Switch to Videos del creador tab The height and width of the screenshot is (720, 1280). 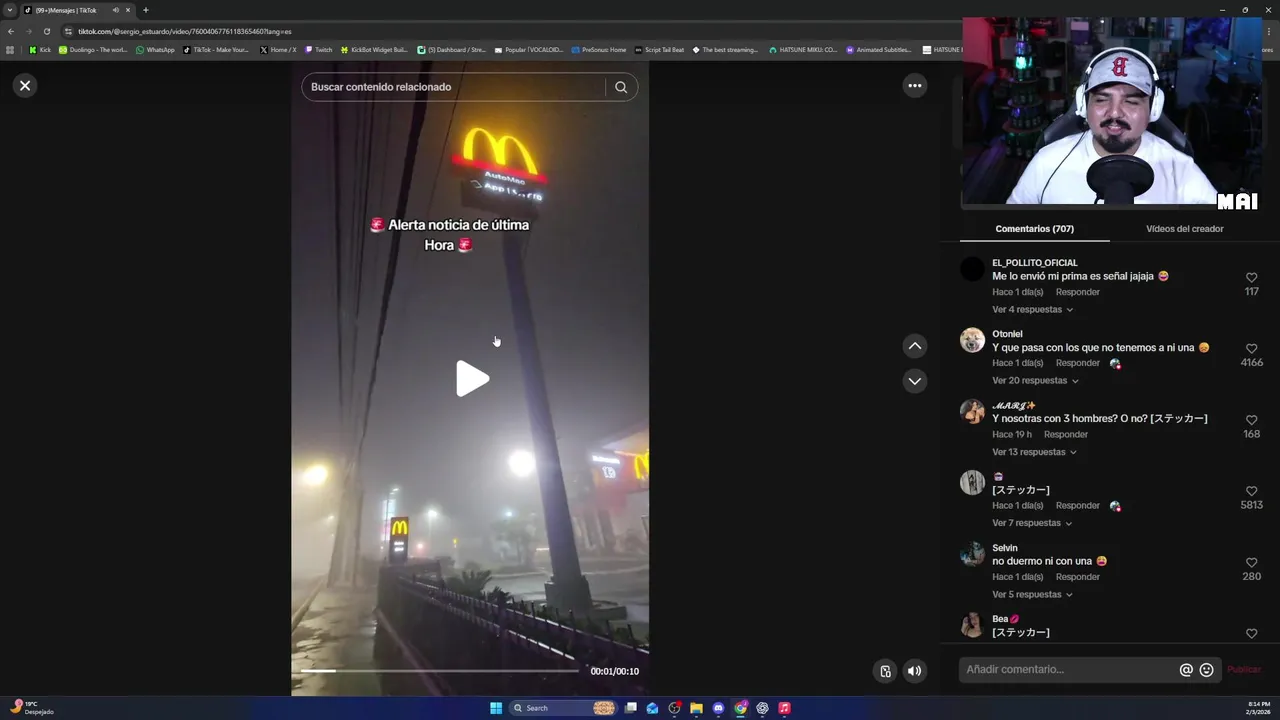pyautogui.click(x=1184, y=229)
